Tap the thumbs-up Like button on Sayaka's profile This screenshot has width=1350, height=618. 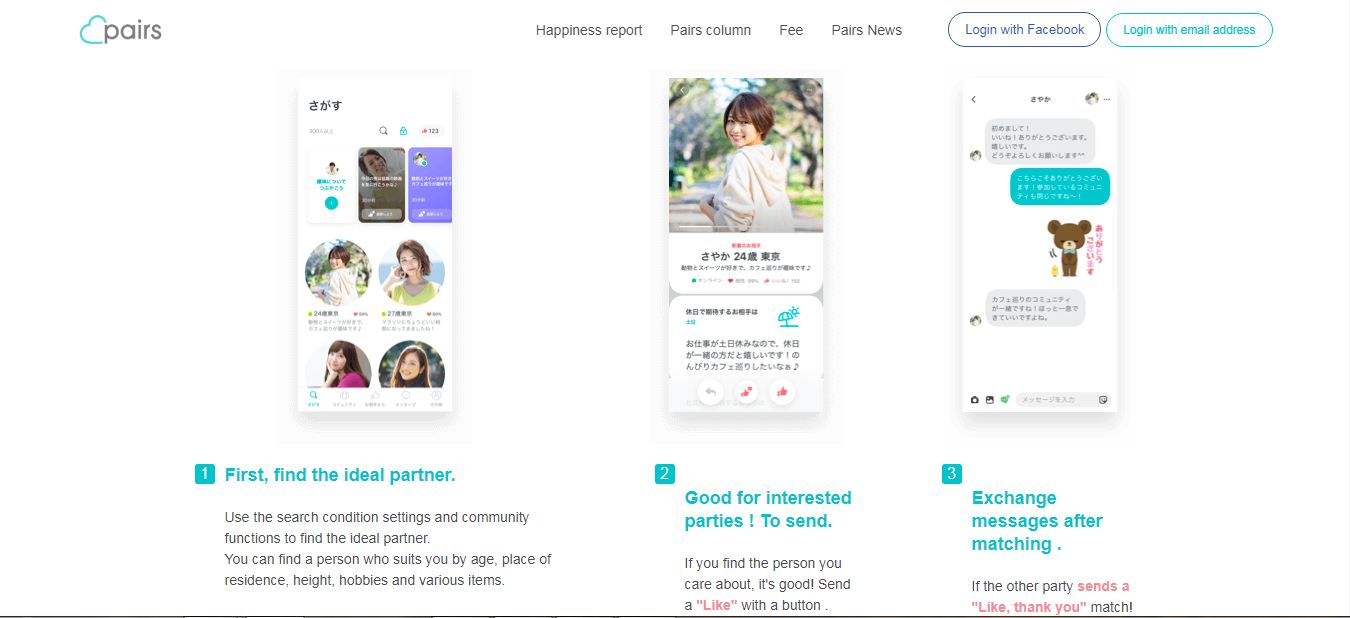pos(782,393)
